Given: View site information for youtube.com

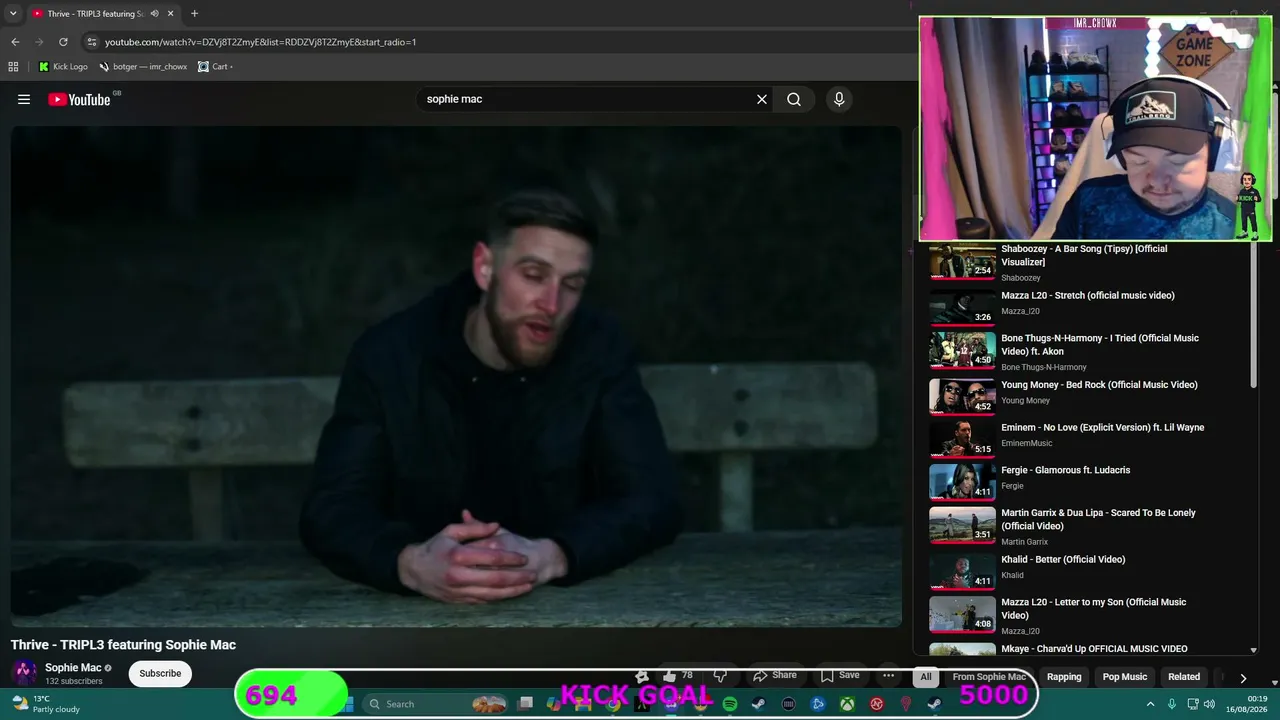Looking at the screenshot, I should (92, 42).
